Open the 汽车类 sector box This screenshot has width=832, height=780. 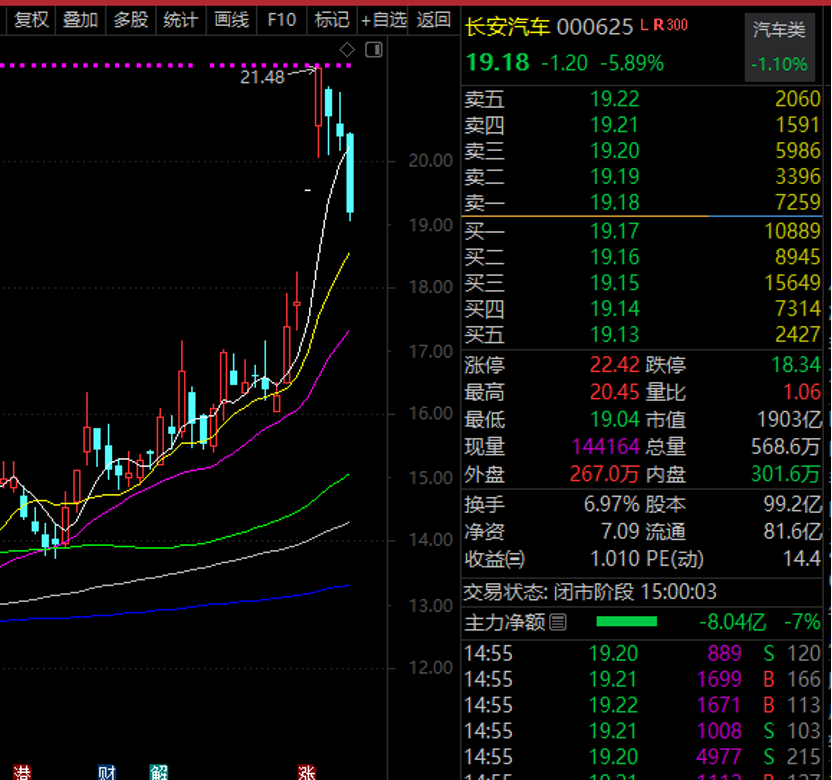779,47
